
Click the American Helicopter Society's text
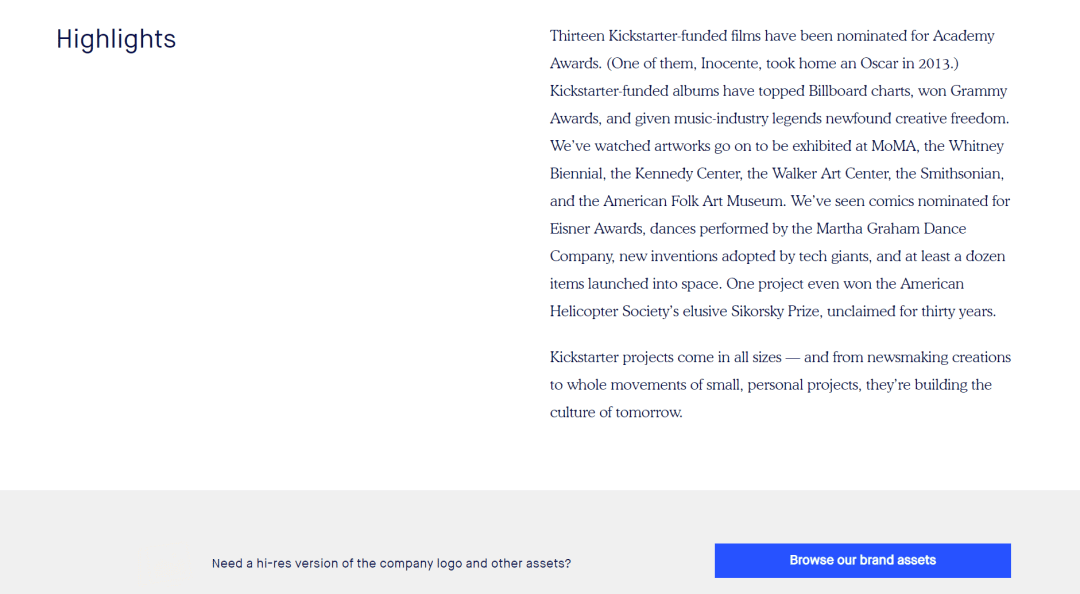(932, 284)
